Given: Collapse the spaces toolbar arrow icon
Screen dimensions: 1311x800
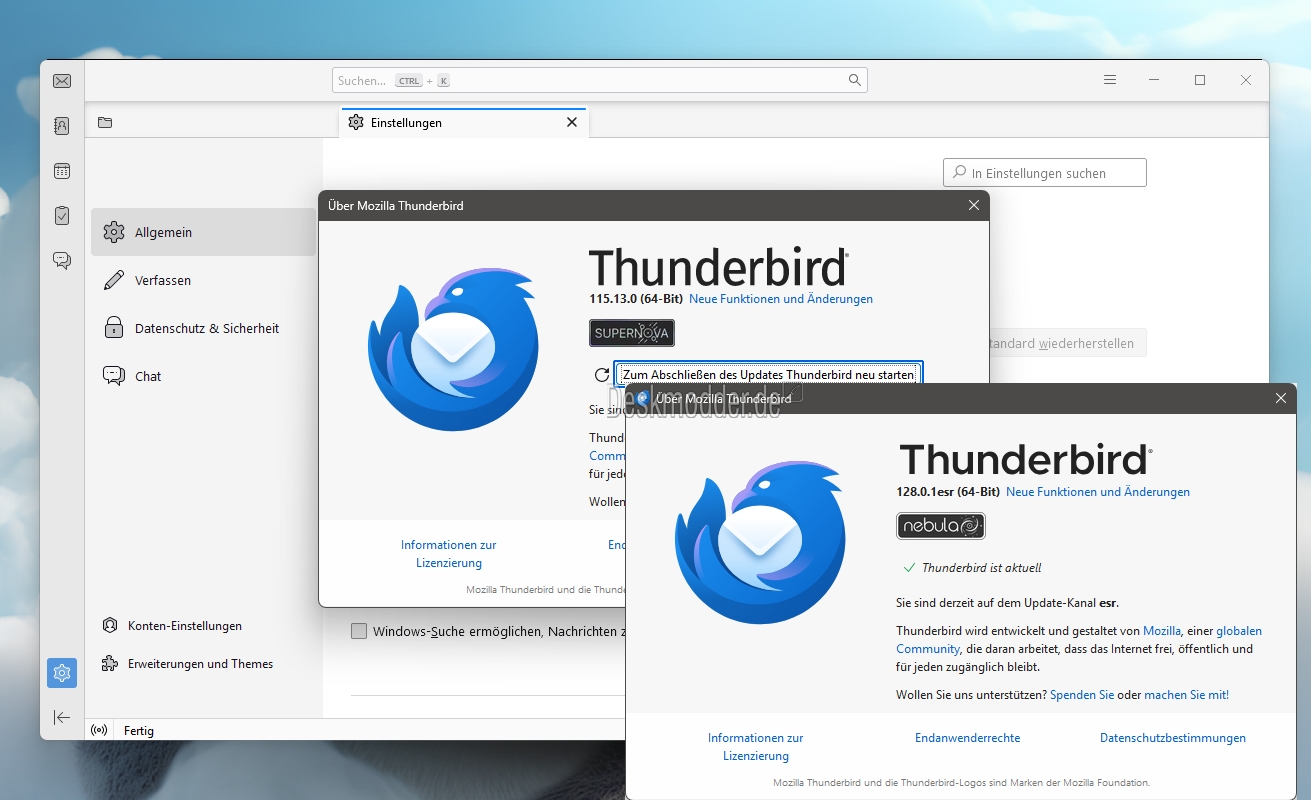Looking at the screenshot, I should (62, 717).
